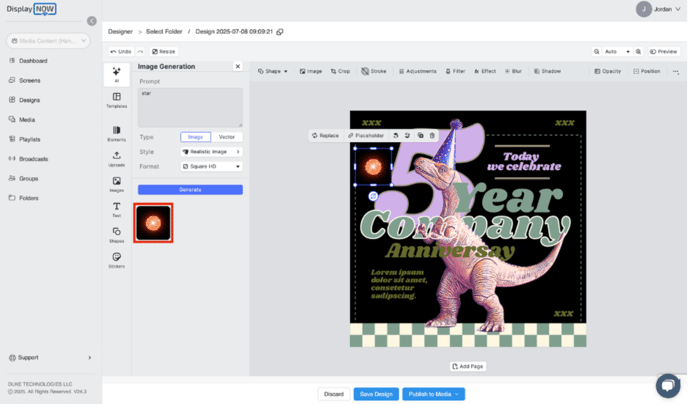Open the Blur option
Screen dimensions: 688x404
513,71
